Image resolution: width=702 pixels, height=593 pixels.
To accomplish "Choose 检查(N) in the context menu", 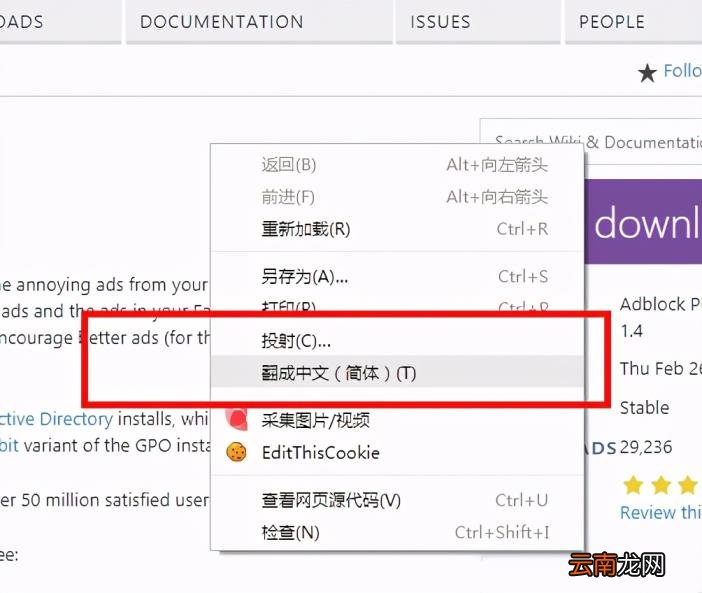I will click(x=398, y=533).
